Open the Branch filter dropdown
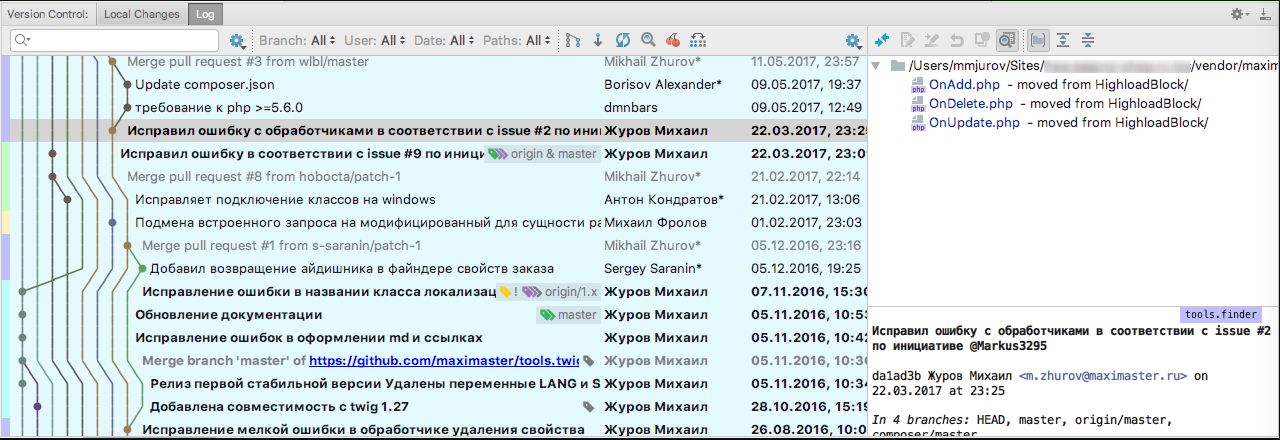Image resolution: width=1280 pixels, height=440 pixels. 297,40
